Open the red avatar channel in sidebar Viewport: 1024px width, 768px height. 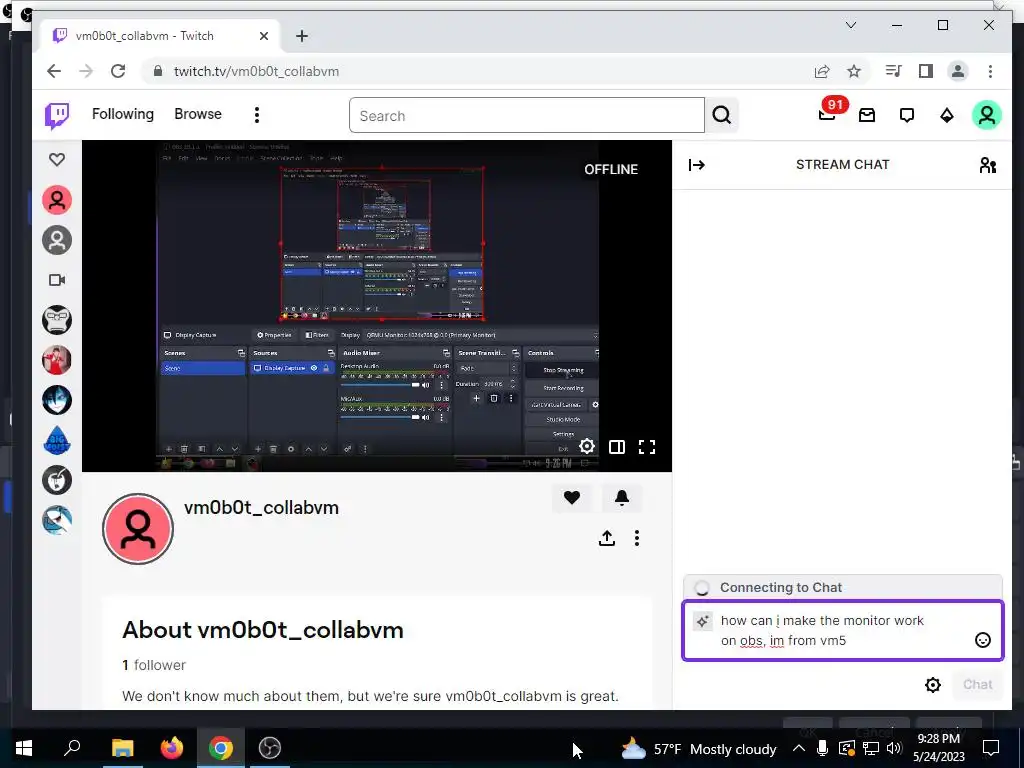tap(57, 200)
